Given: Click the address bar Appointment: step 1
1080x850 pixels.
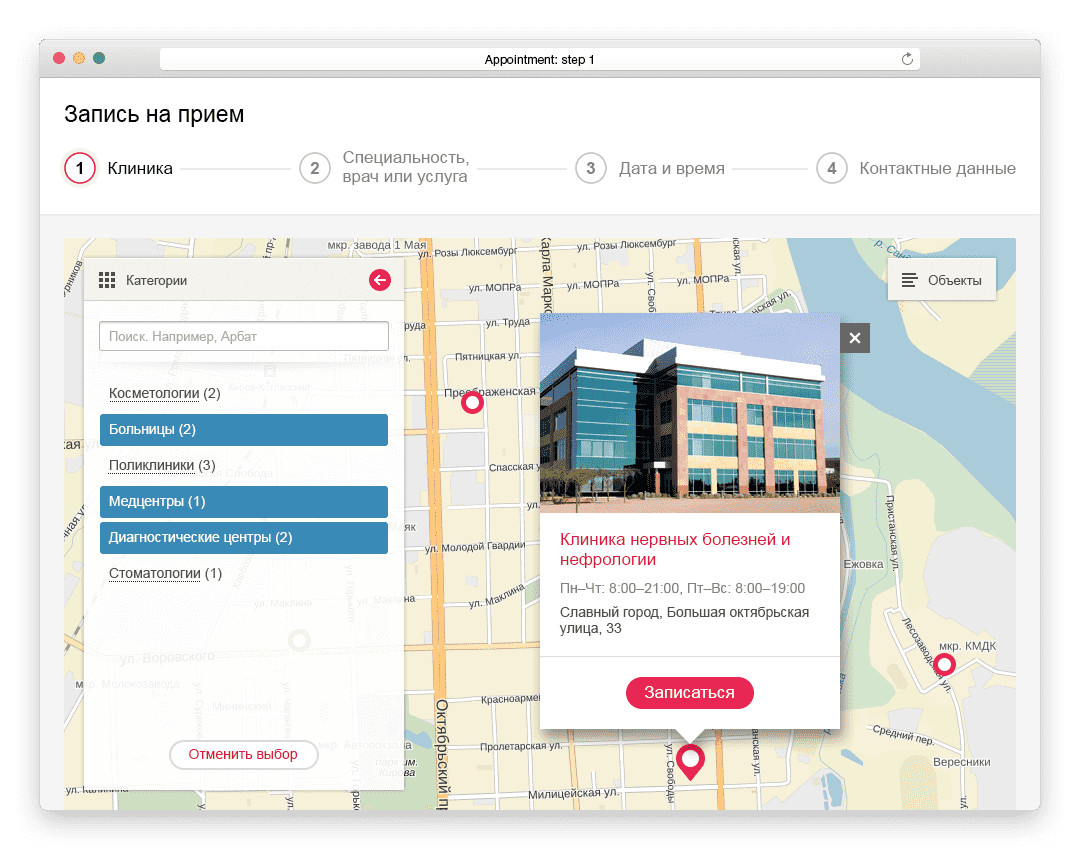Looking at the screenshot, I should point(539,59).
